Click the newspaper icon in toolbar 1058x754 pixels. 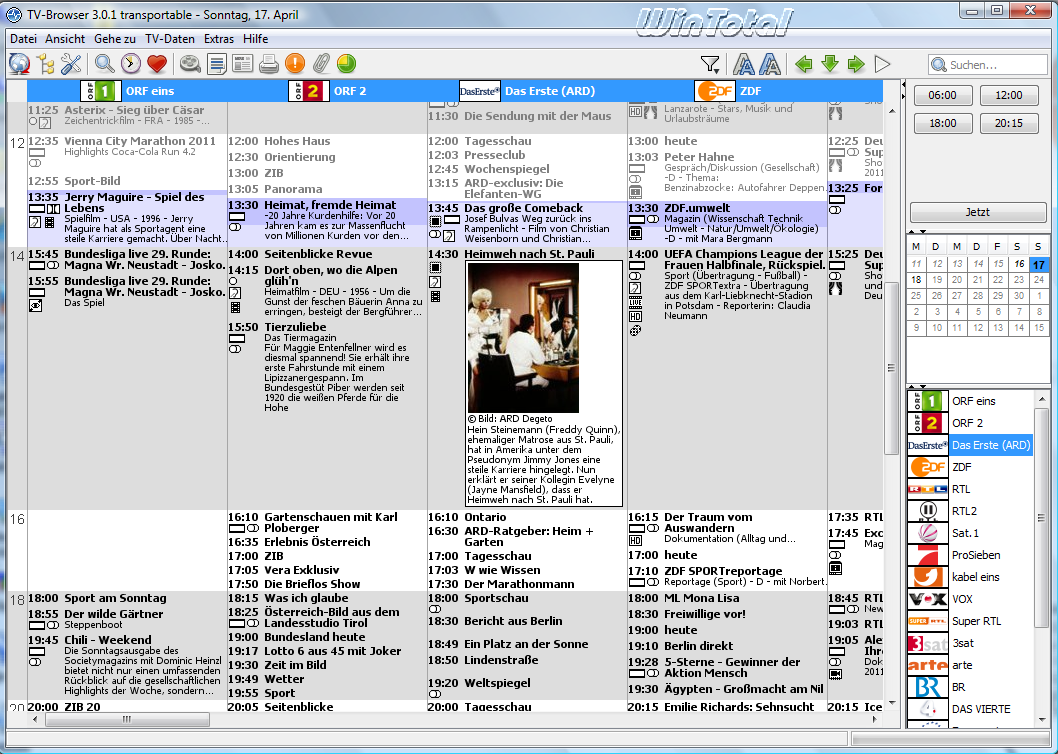pyautogui.click(x=242, y=64)
